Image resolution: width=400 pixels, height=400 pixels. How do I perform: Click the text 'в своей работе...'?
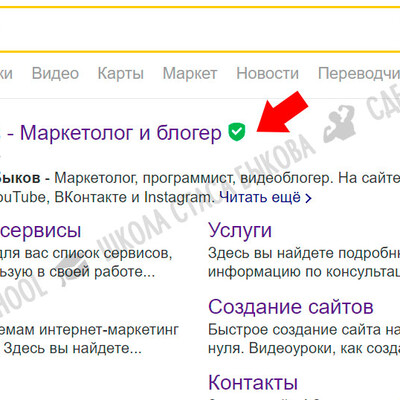[x=96, y=272]
